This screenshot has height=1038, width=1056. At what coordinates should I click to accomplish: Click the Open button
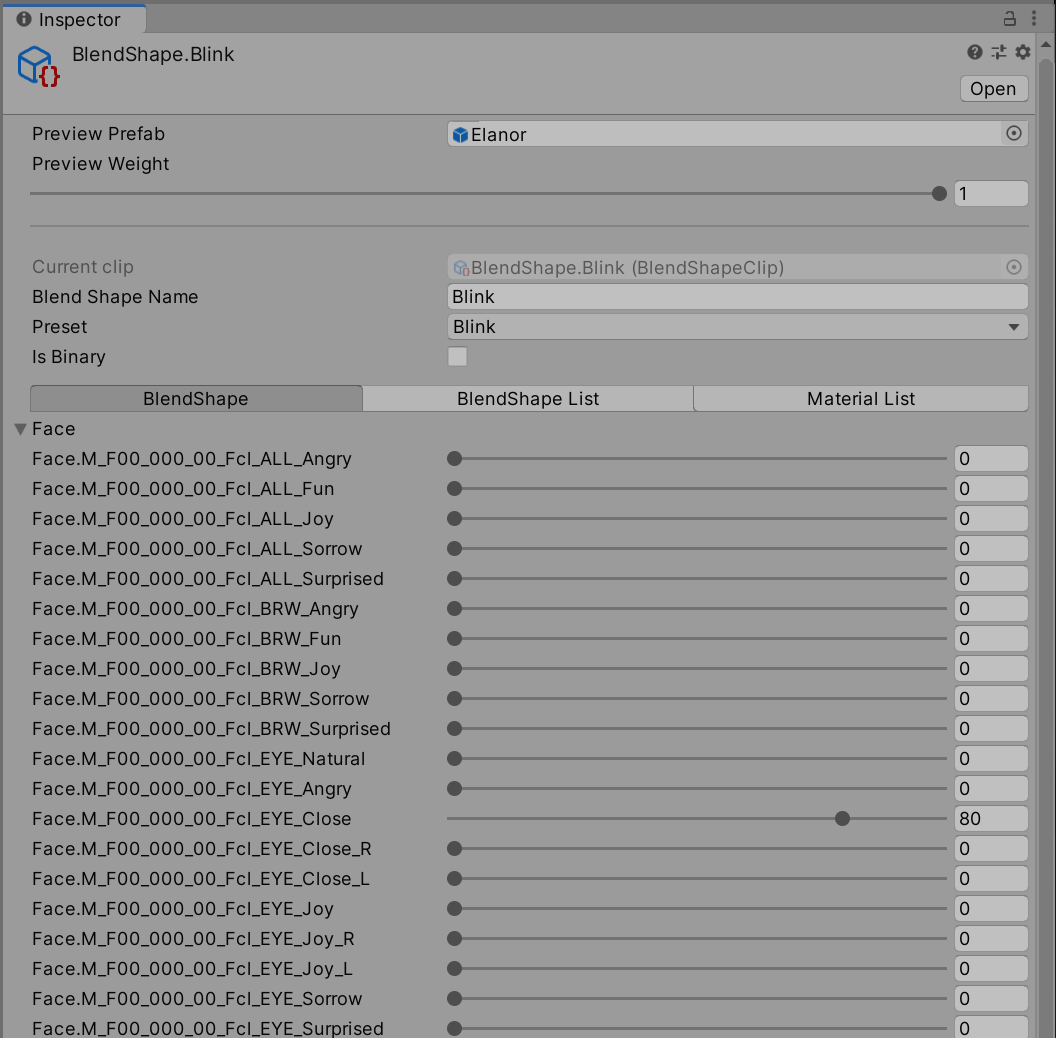click(x=993, y=88)
